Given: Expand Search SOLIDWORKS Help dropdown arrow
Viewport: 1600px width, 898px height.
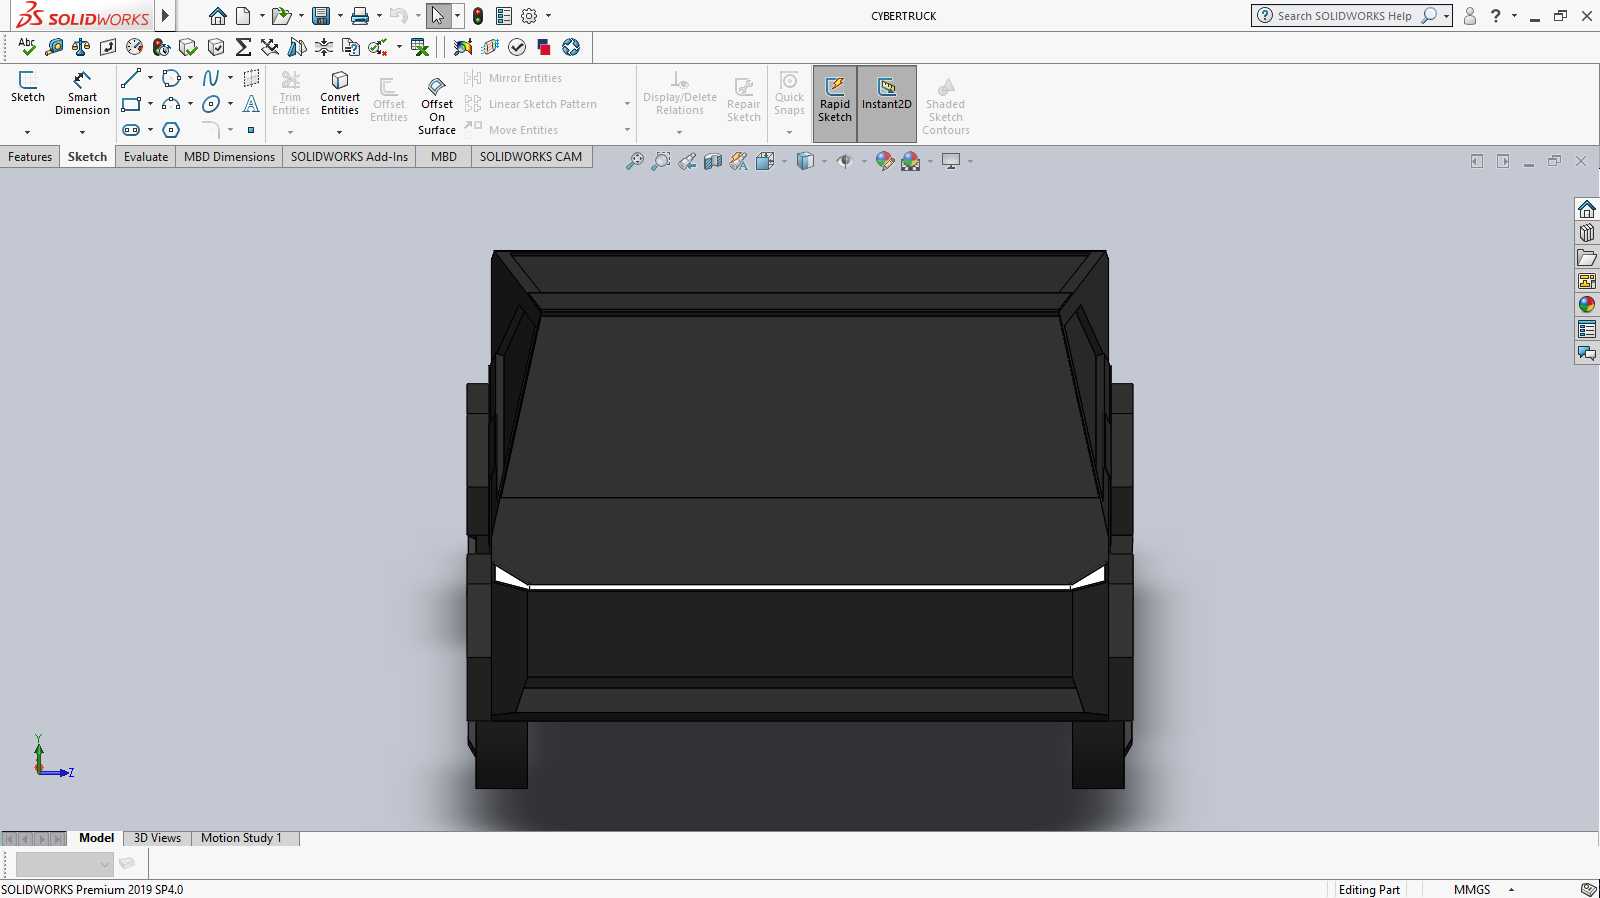Looking at the screenshot, I should [1446, 16].
